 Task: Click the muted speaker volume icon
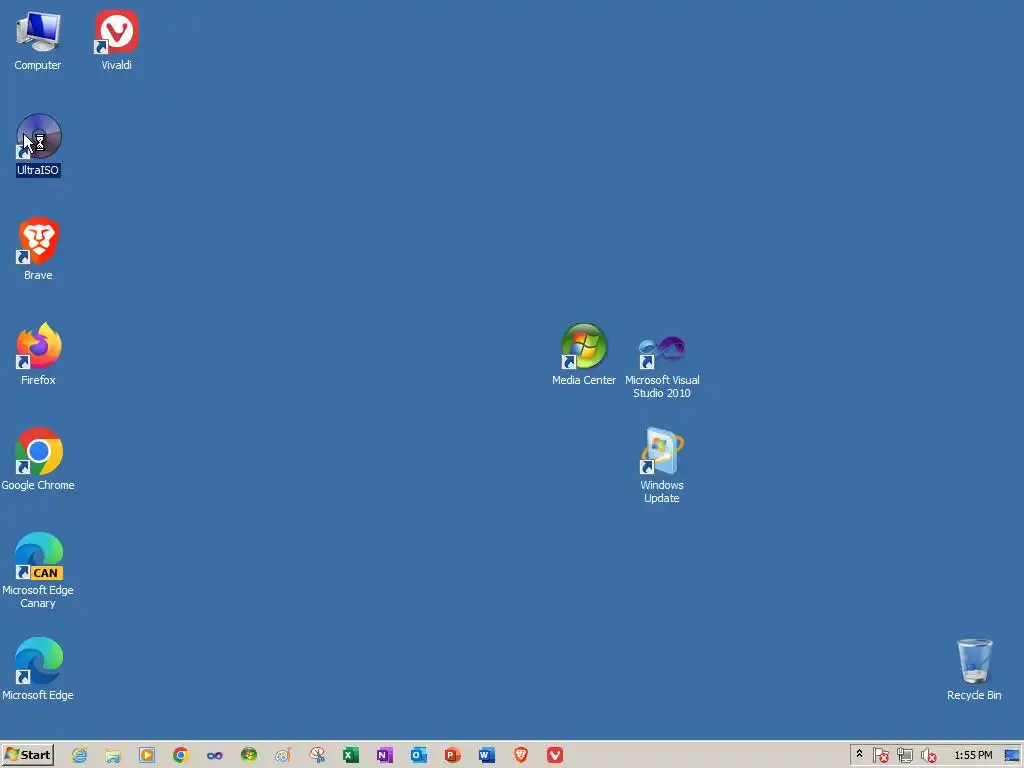(x=928, y=756)
